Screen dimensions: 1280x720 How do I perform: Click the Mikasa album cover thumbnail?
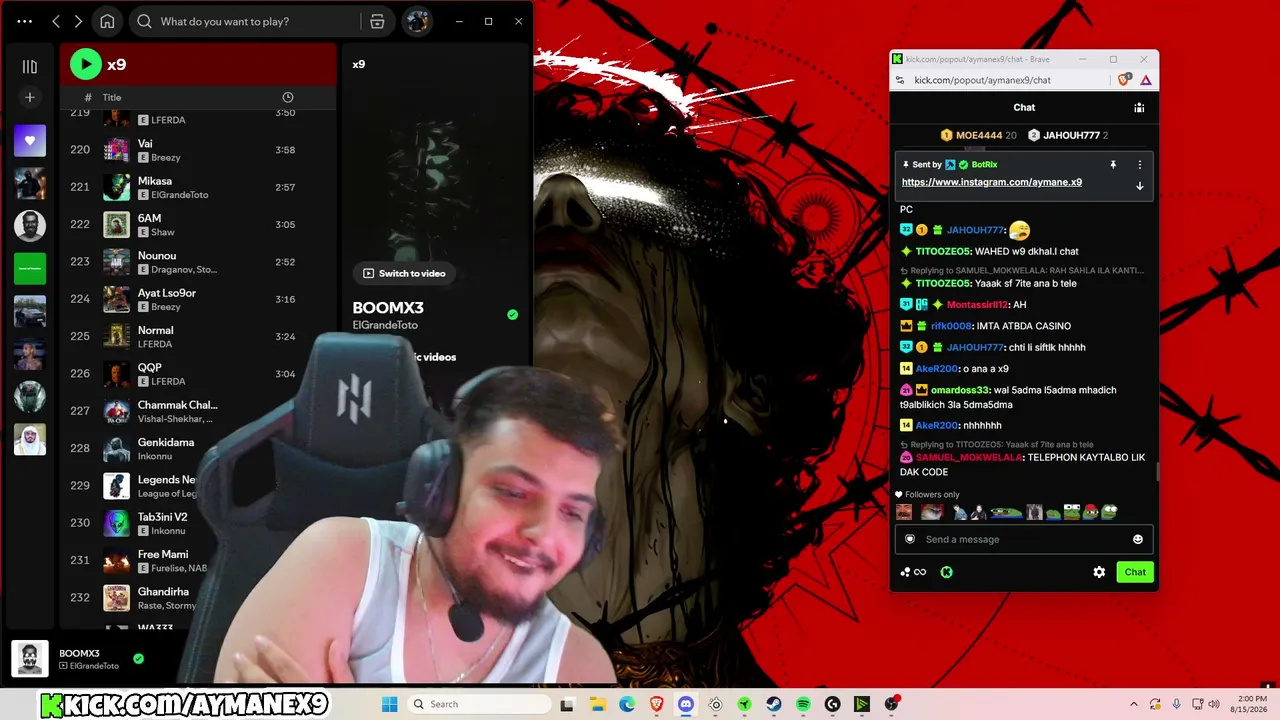(x=117, y=187)
